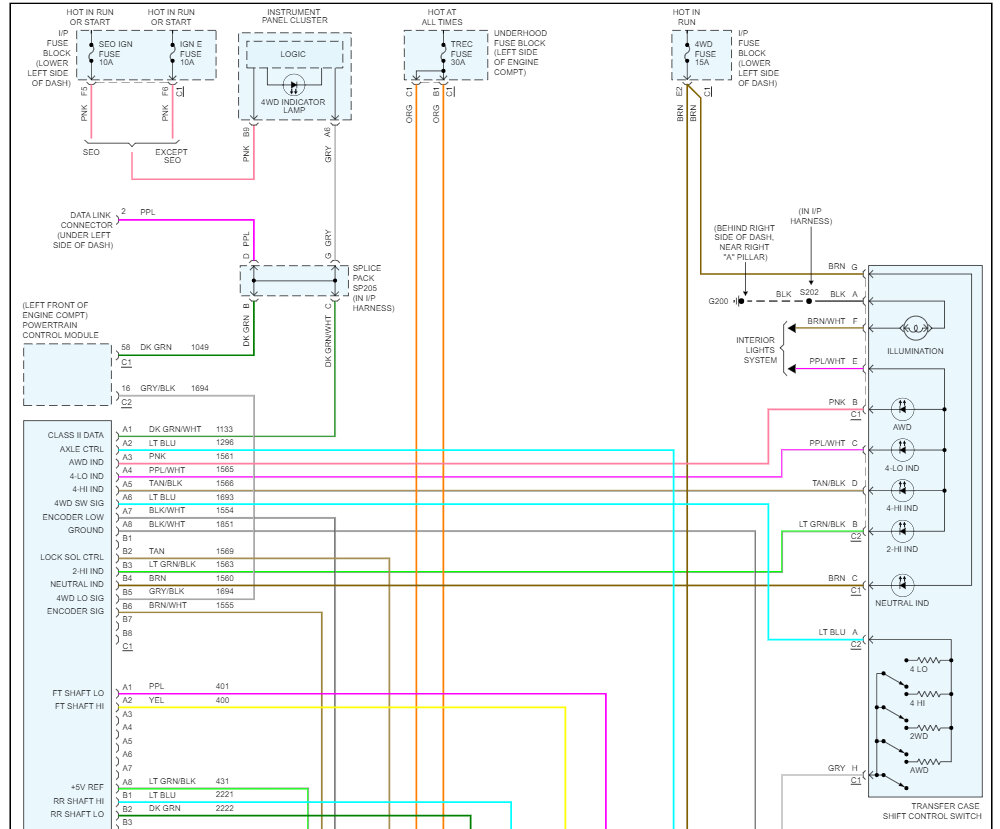This screenshot has width=1000, height=829.
Task: Select the LED symbol above right-side 4-LO IND
Action: (902, 450)
